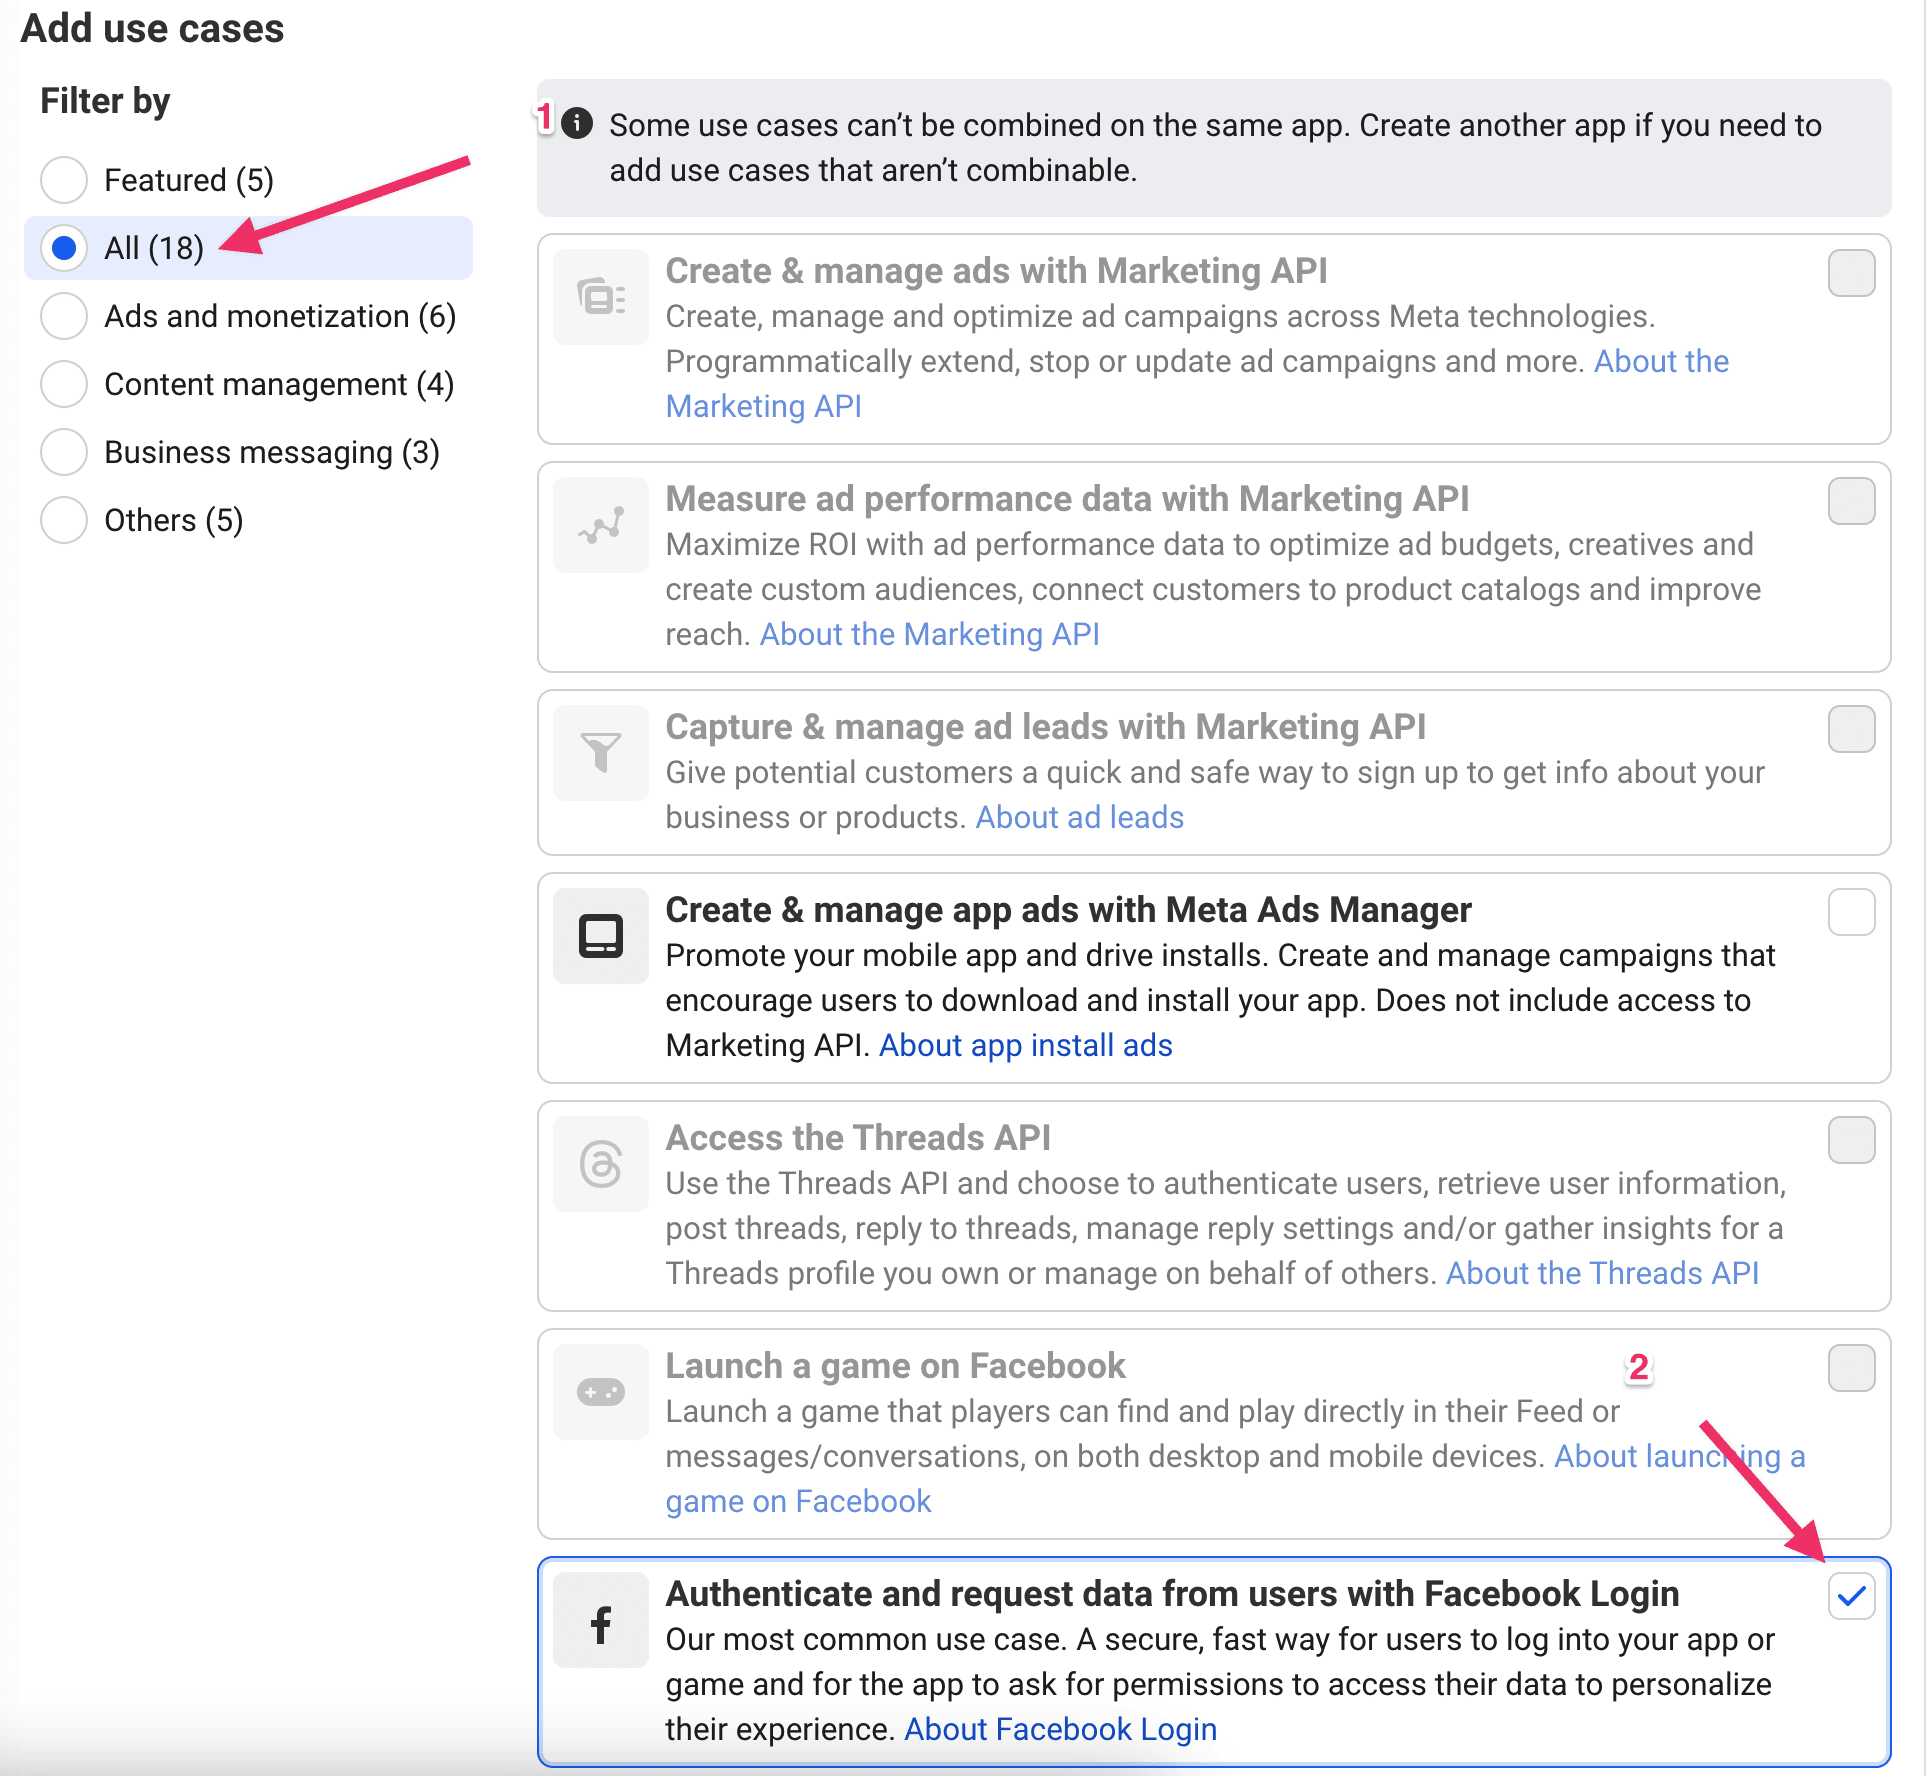Screen dimensions: 1926x1776
Task: Click the Threads logo icon
Action: 601,1164
